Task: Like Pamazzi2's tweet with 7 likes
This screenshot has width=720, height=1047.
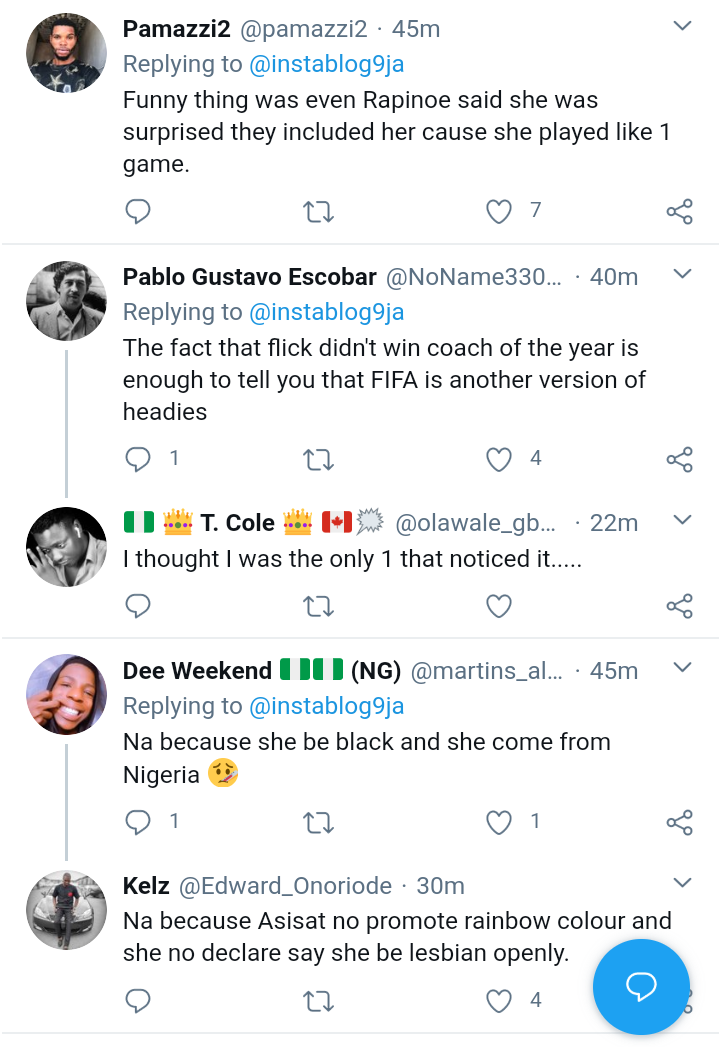Action: [498, 211]
